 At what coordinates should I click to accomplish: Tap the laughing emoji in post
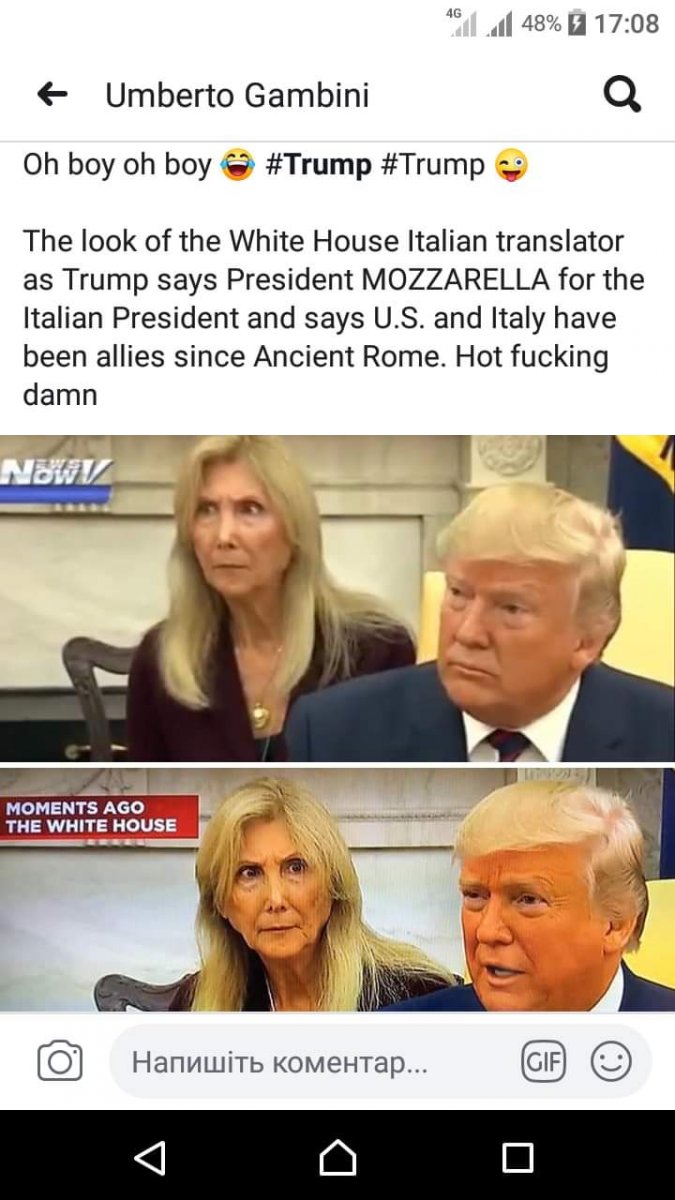click(237, 164)
